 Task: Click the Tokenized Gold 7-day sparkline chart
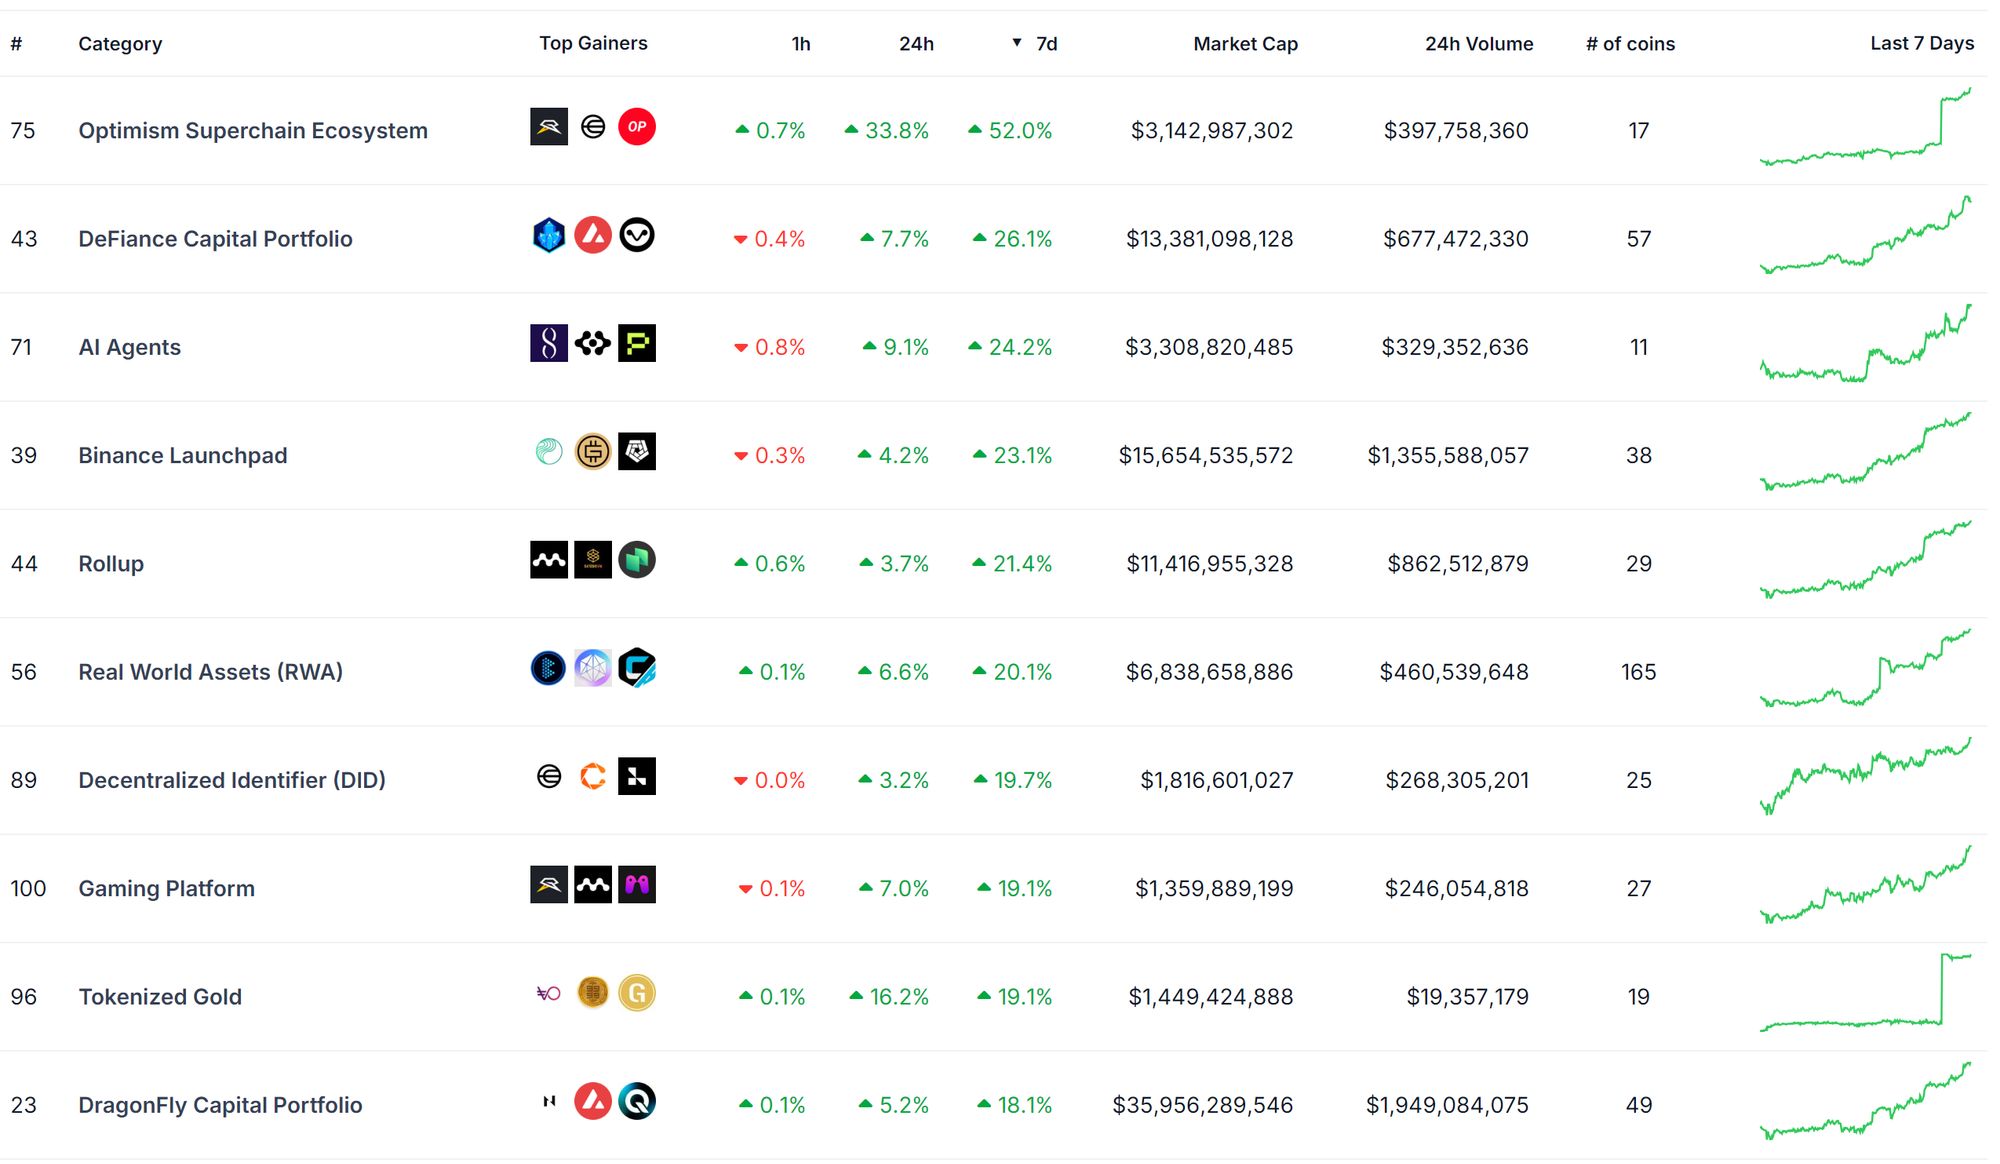tap(1865, 993)
